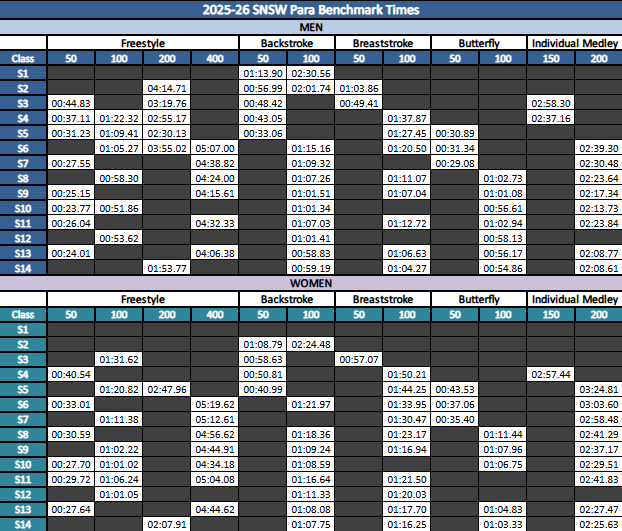The image size is (622, 531).
Task: Click the cell 00:53.62
Action: tap(119, 238)
